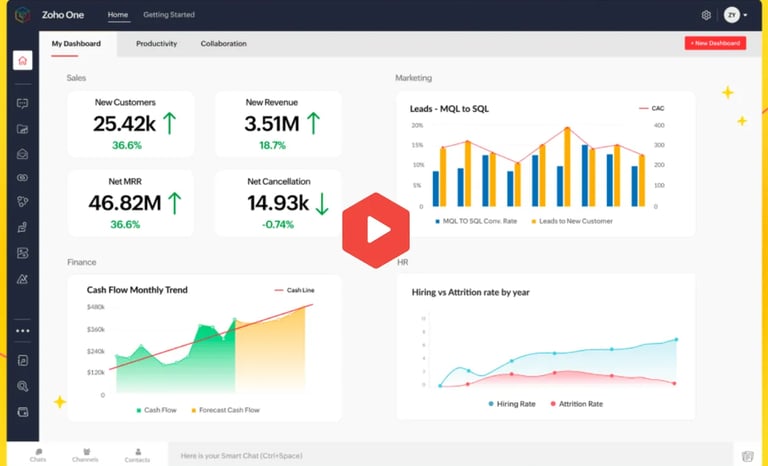Viewport: 768px width, 466px height.
Task: Play the video with center play button
Action: [x=376, y=230]
